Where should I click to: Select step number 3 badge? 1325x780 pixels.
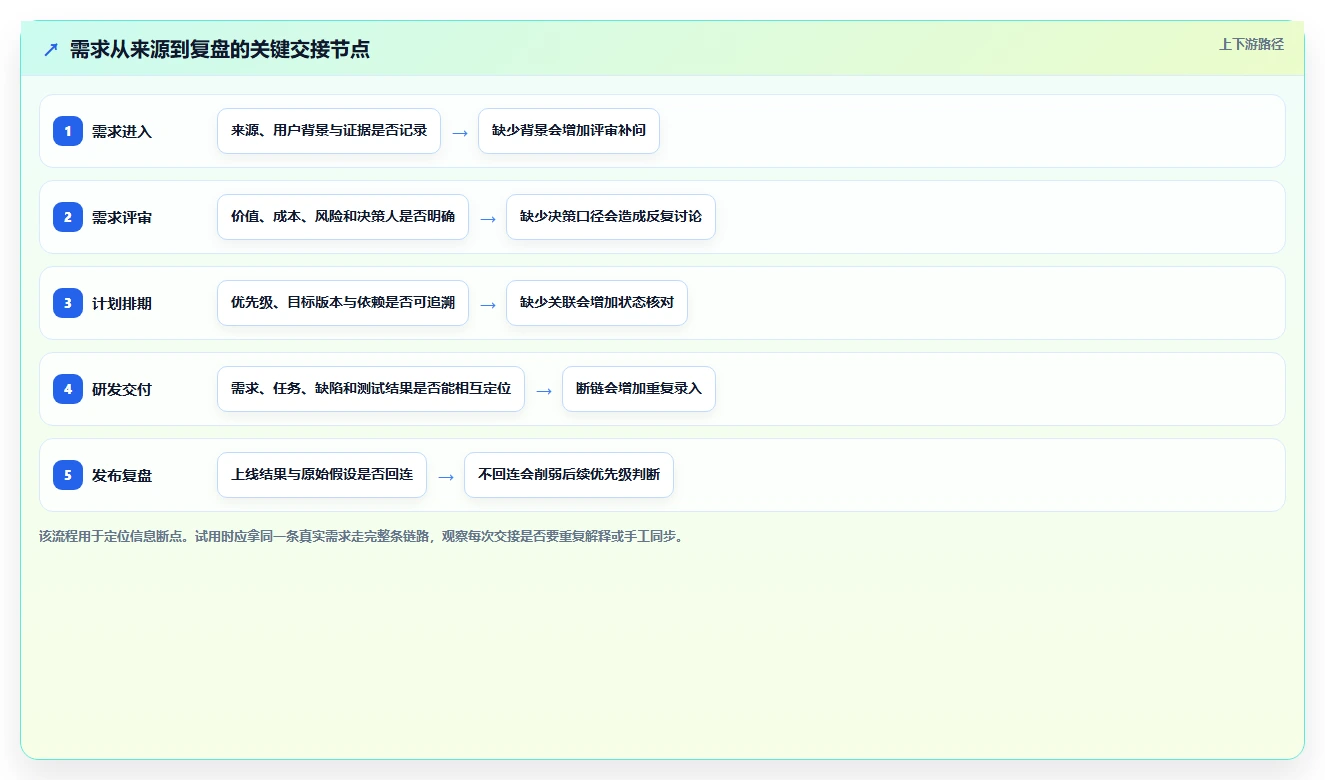(x=68, y=303)
